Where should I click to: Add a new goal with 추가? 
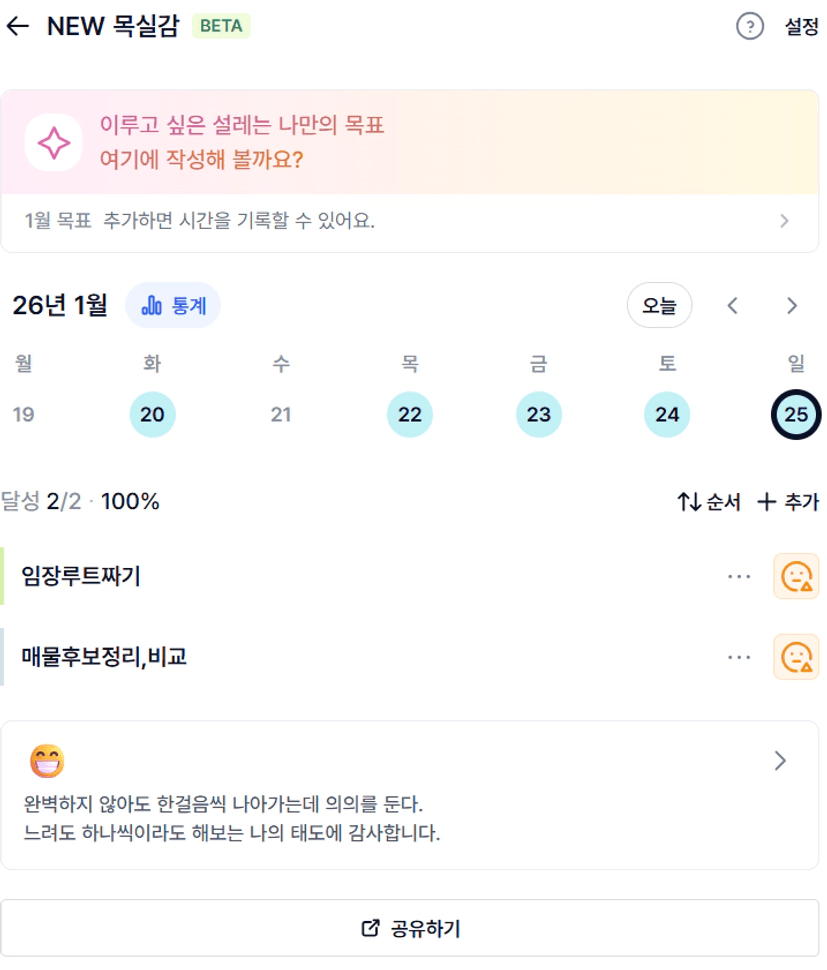(x=788, y=502)
